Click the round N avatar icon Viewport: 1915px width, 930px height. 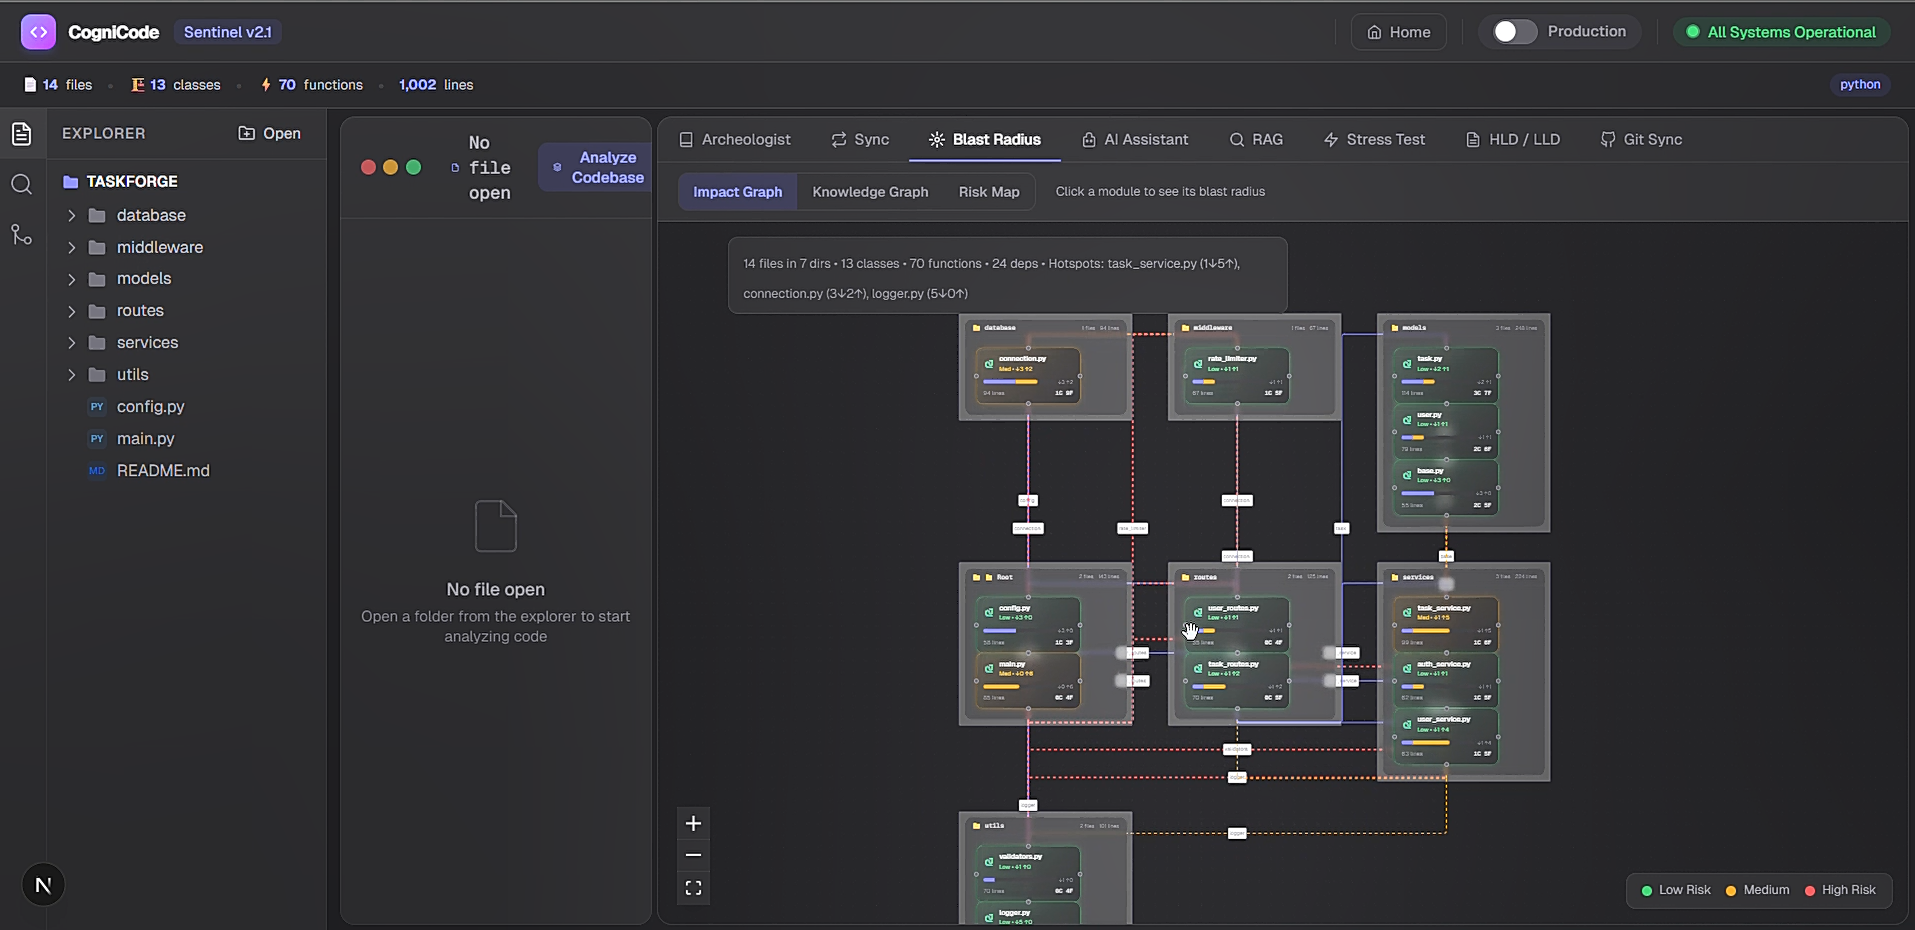coord(43,885)
